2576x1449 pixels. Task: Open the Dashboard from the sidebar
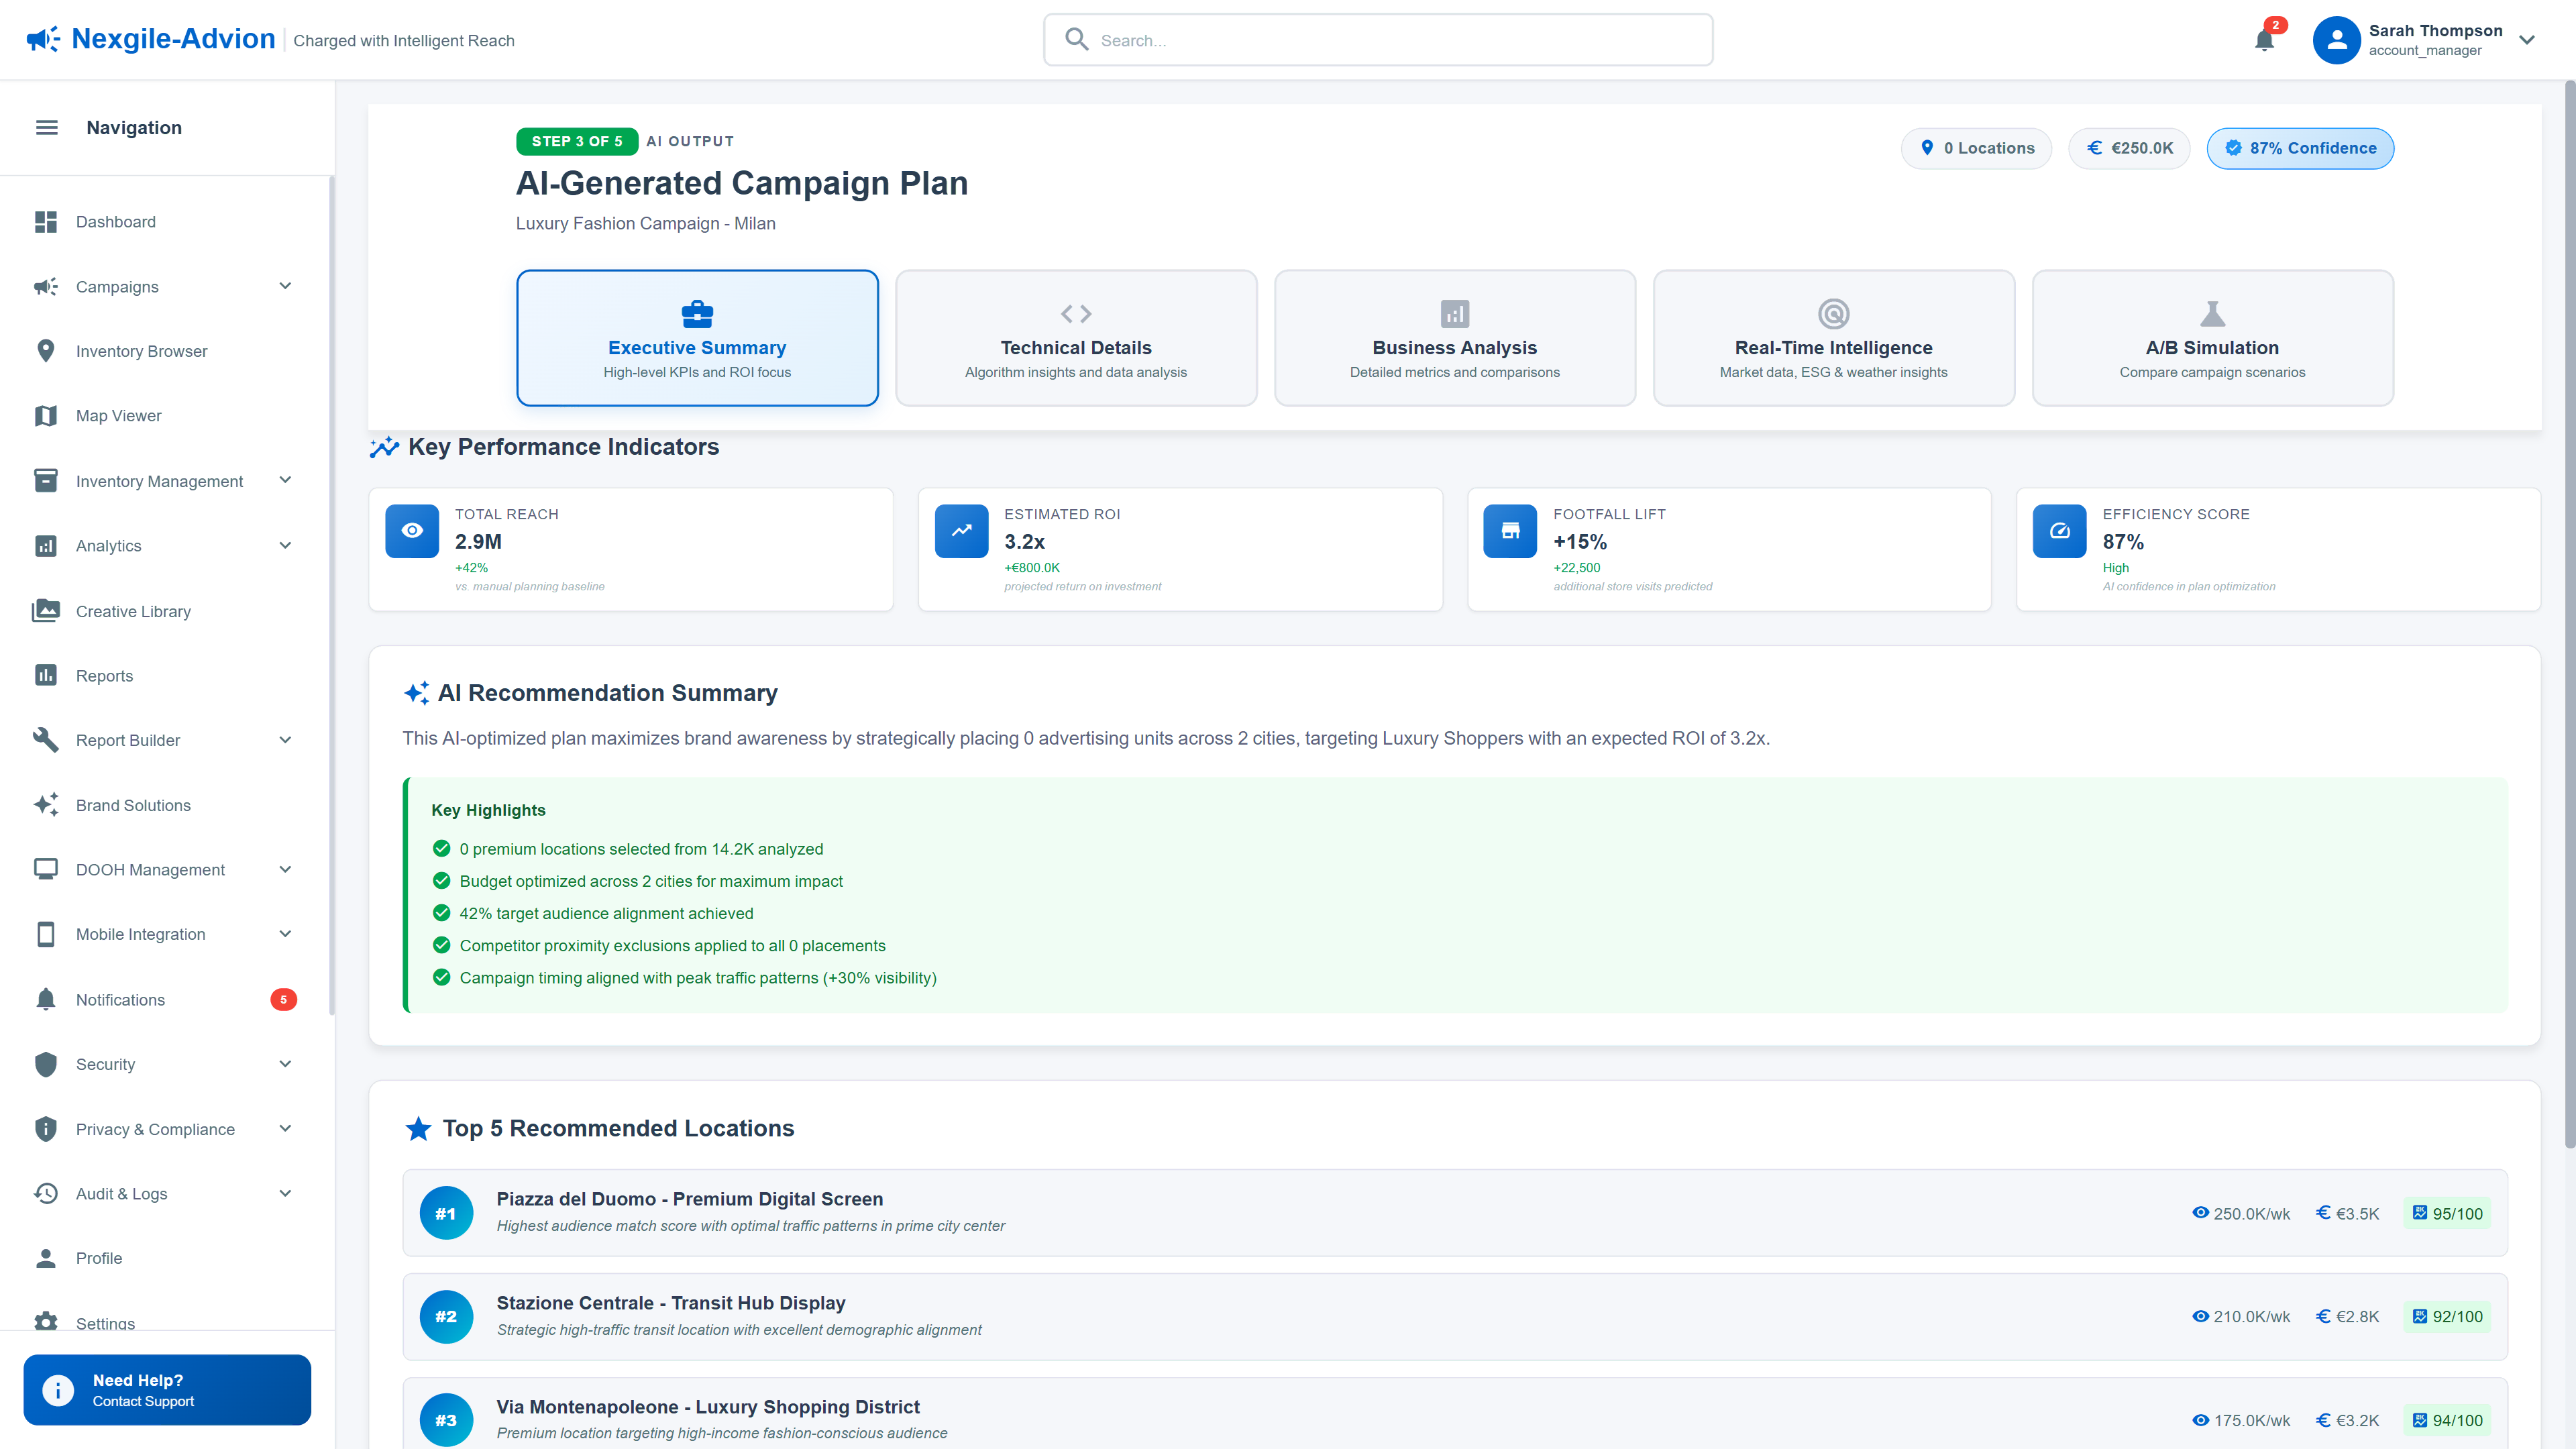(x=115, y=222)
